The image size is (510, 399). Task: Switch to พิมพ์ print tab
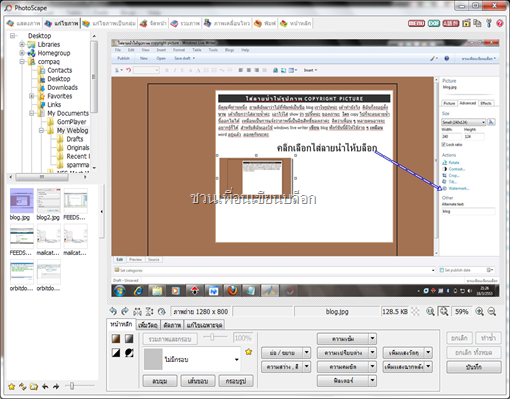coord(265,23)
